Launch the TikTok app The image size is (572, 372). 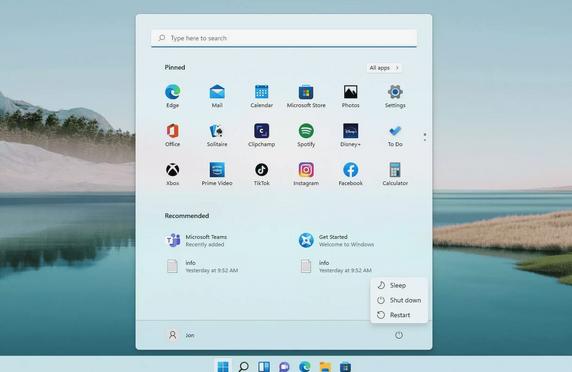pyautogui.click(x=262, y=174)
